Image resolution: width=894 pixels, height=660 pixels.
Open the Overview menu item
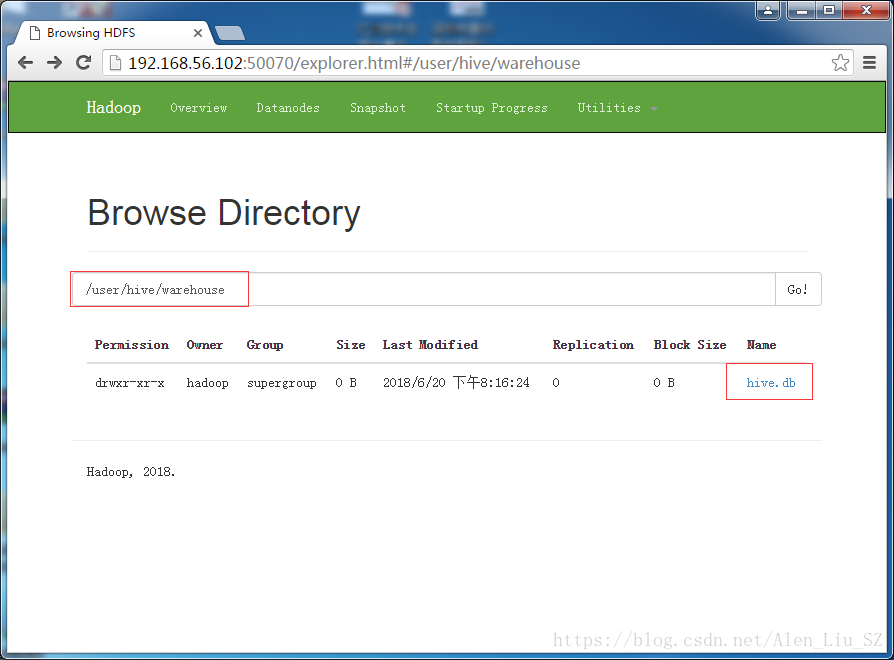(x=198, y=108)
